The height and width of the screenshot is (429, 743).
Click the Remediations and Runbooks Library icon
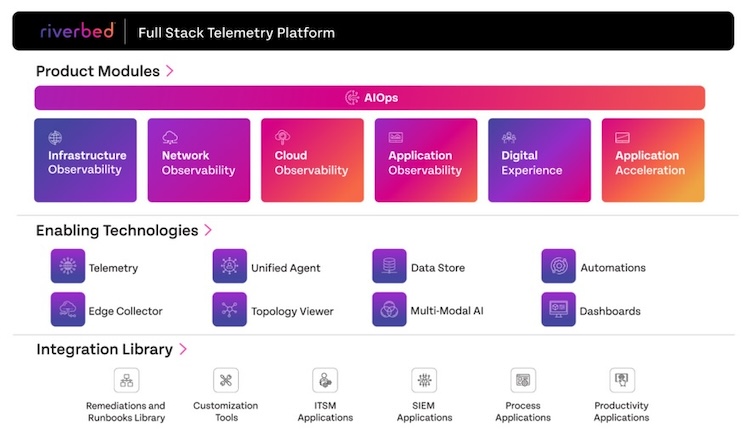tap(127, 380)
